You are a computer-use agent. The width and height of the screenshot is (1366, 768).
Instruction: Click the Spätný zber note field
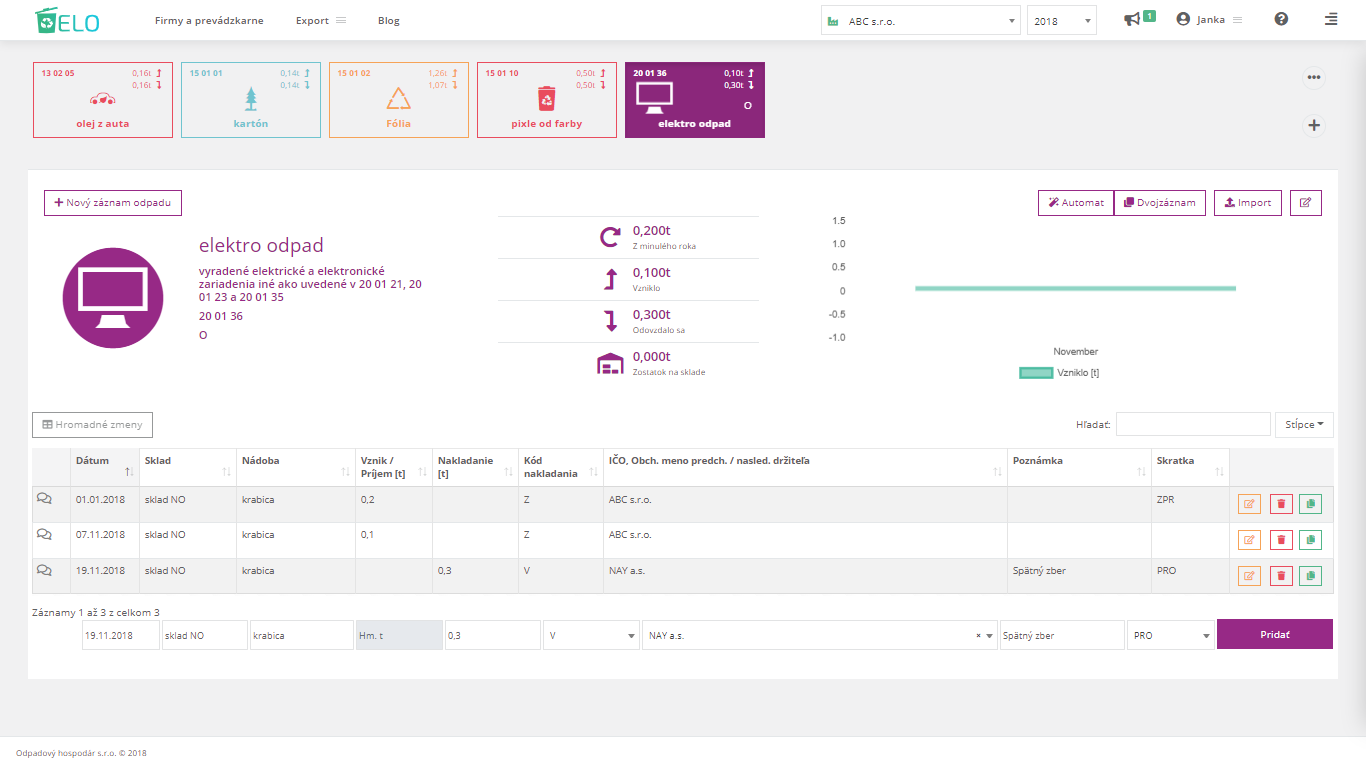point(1062,635)
